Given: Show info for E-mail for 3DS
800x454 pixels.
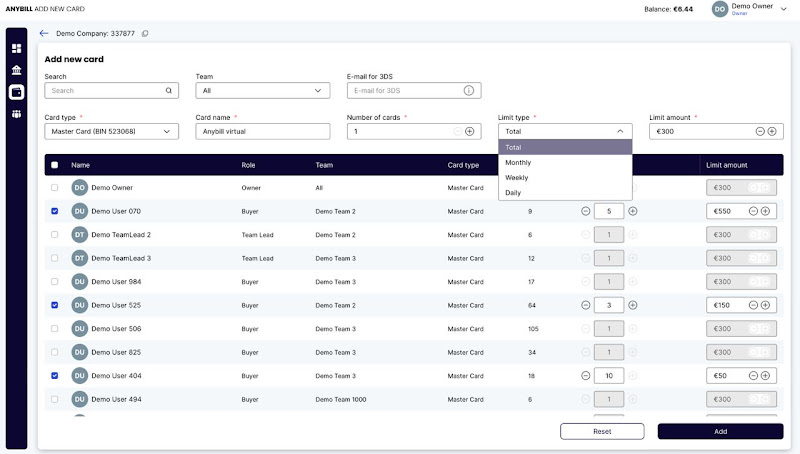Looking at the screenshot, I should (x=468, y=90).
